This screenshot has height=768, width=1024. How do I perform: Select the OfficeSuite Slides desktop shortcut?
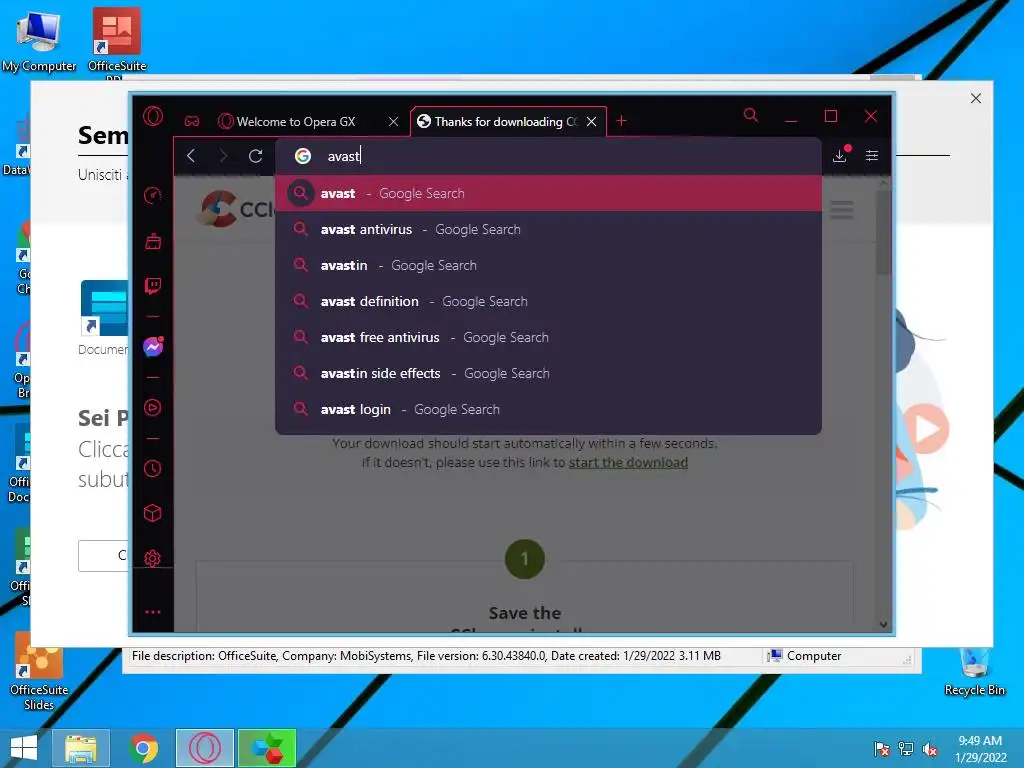click(39, 673)
